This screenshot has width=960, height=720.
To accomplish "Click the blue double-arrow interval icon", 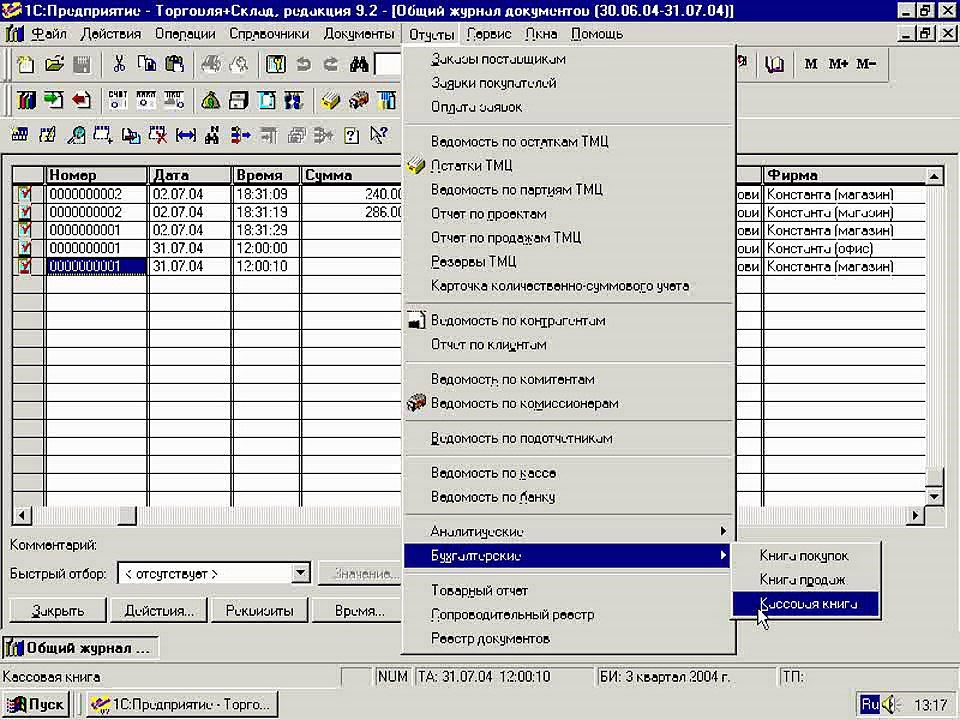I will click(x=186, y=135).
